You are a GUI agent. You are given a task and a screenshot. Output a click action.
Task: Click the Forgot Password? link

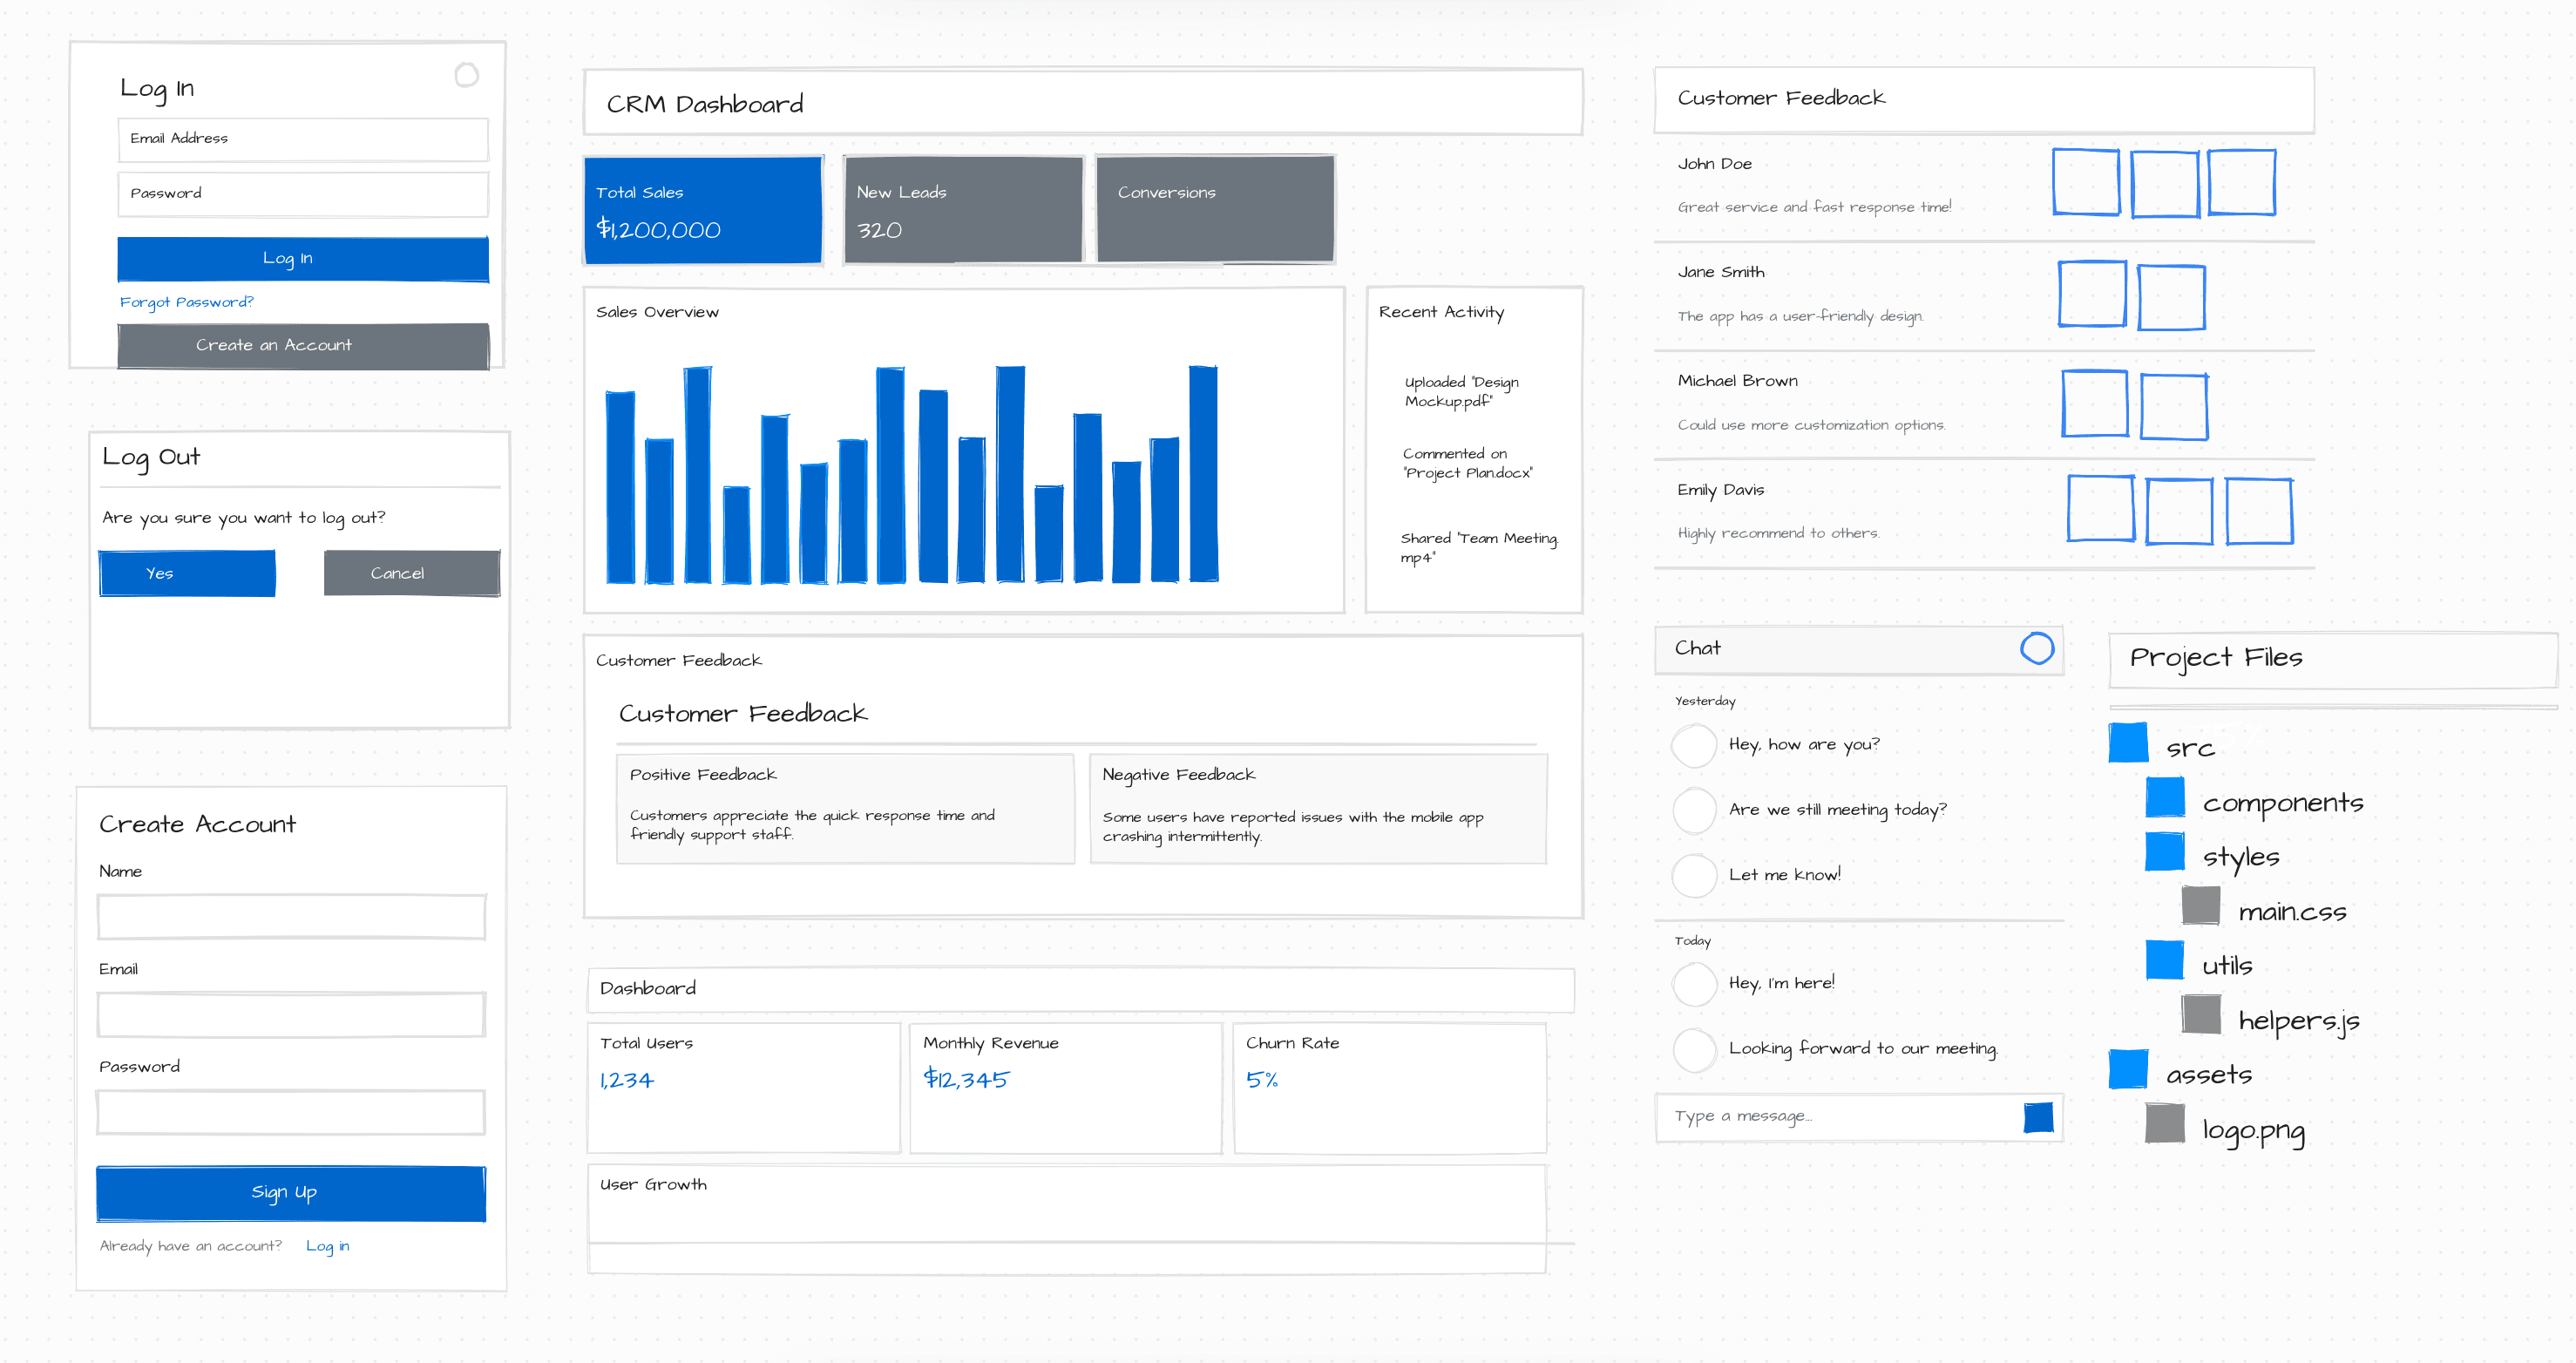tap(187, 302)
